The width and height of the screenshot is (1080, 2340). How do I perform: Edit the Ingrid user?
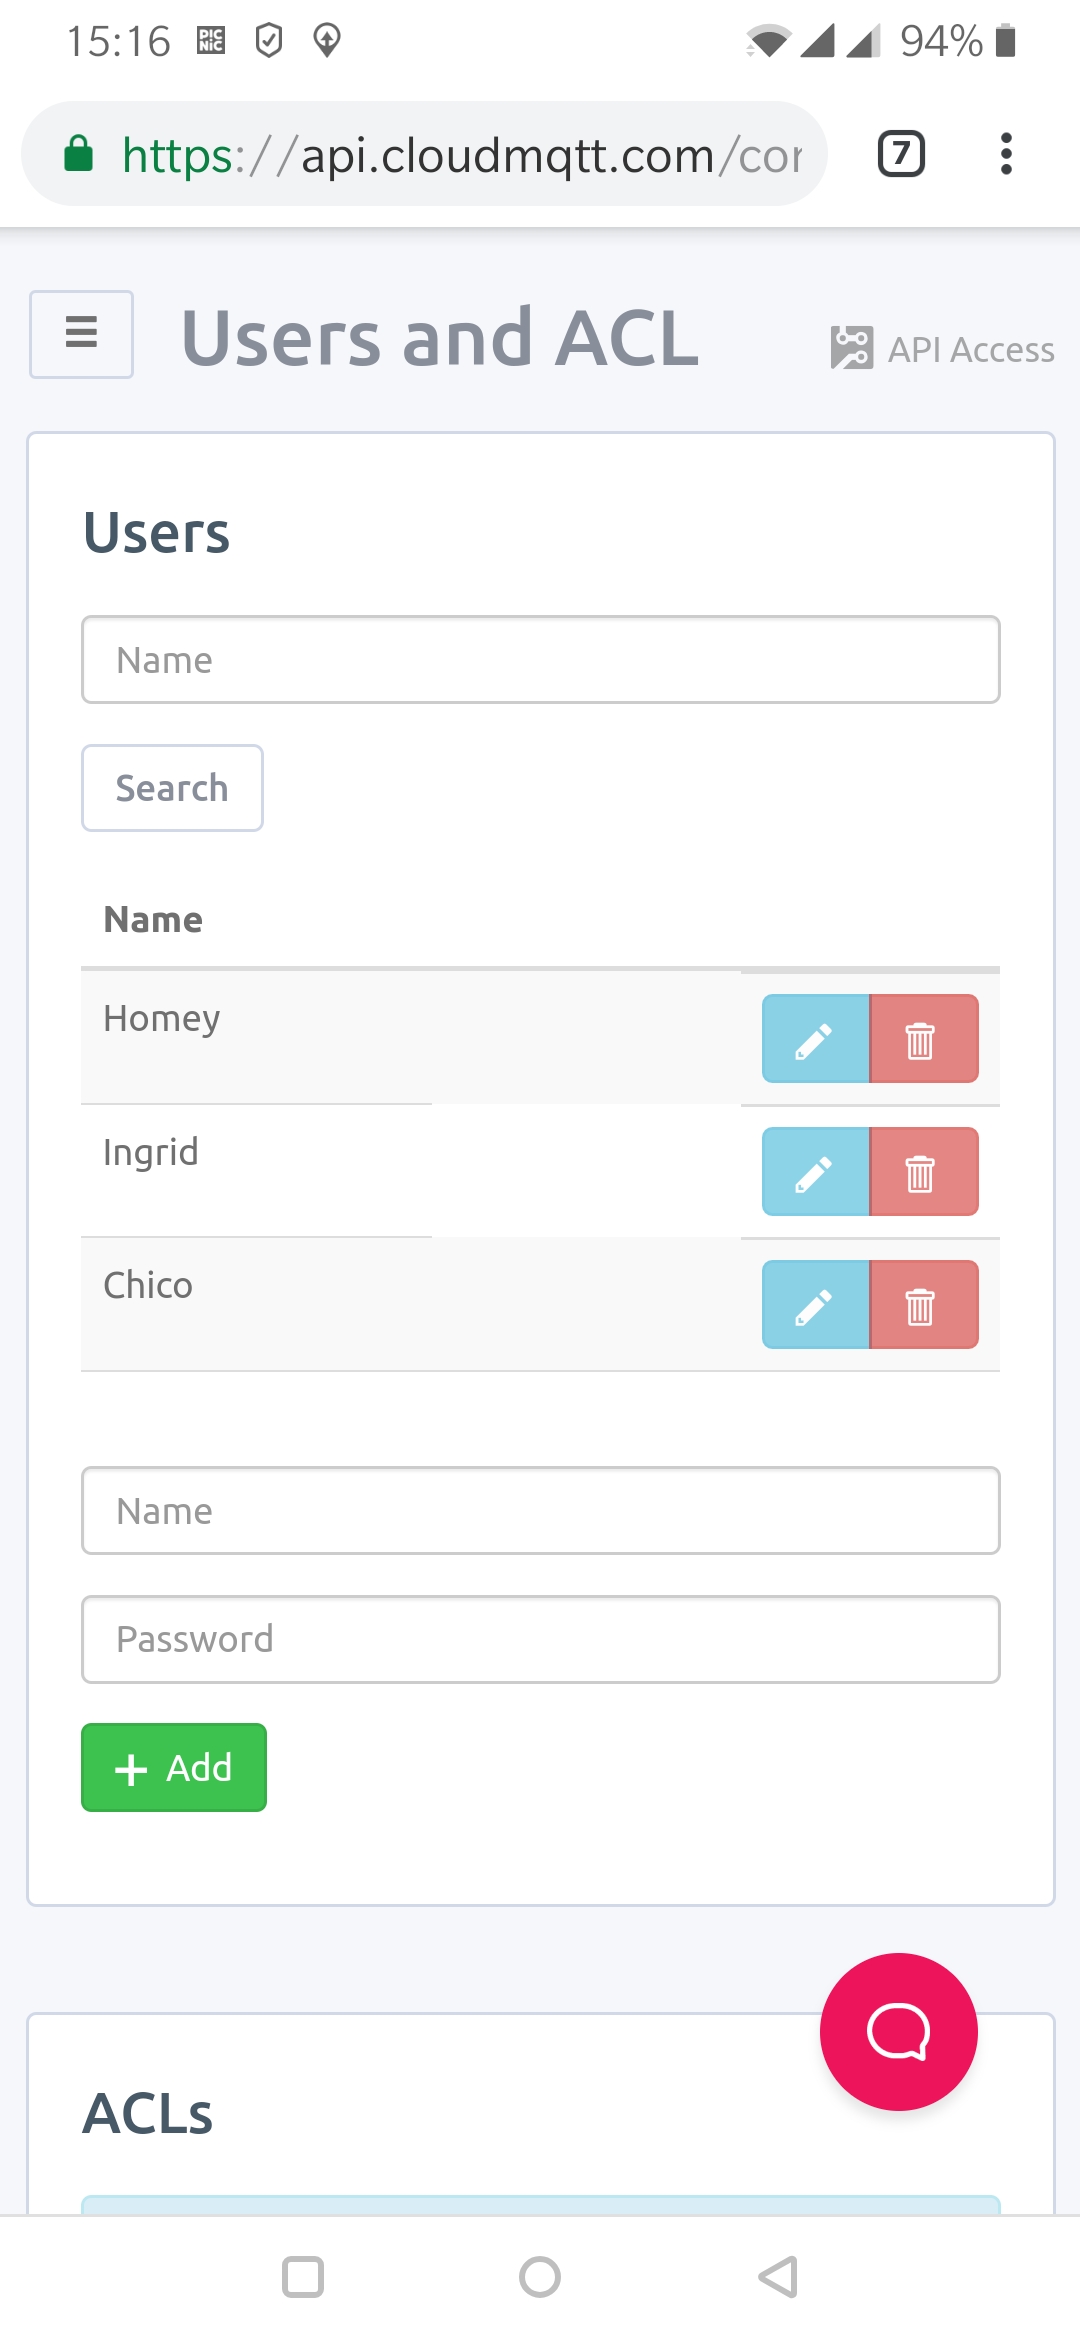pos(815,1172)
